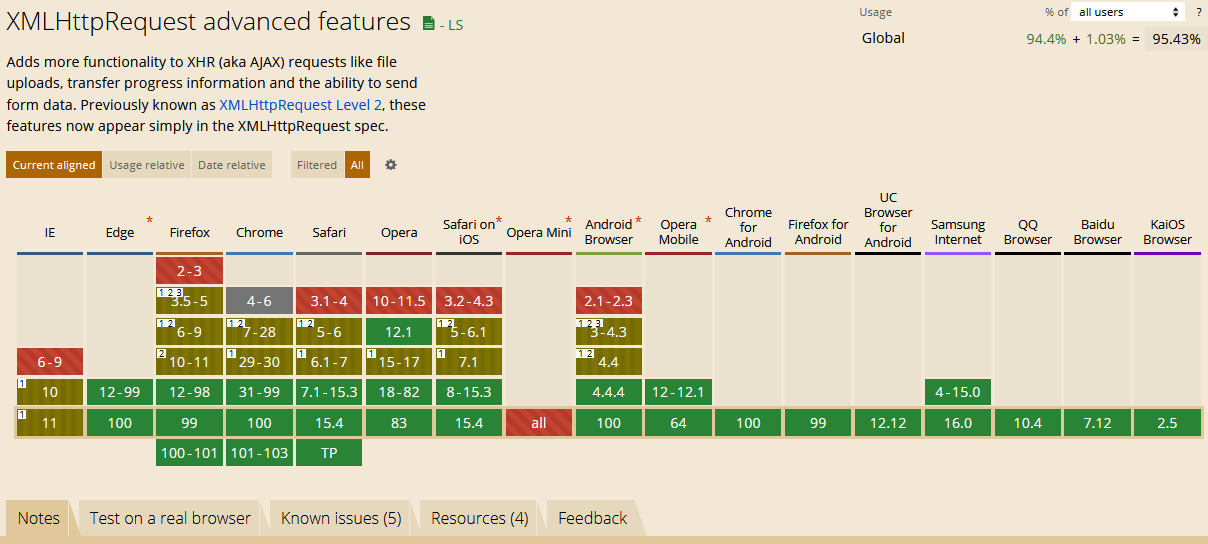Viewport: 1208px width, 544px height.
Task: Open the Known issues (5) tab
Action: tap(341, 518)
